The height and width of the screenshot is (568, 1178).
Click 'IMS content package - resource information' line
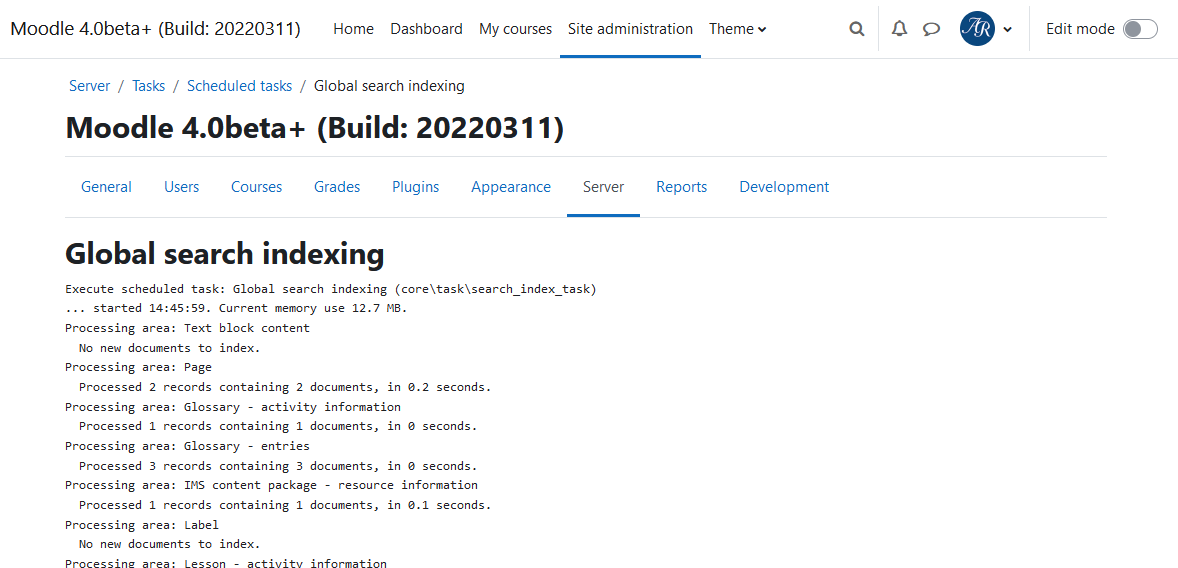click(x=271, y=485)
